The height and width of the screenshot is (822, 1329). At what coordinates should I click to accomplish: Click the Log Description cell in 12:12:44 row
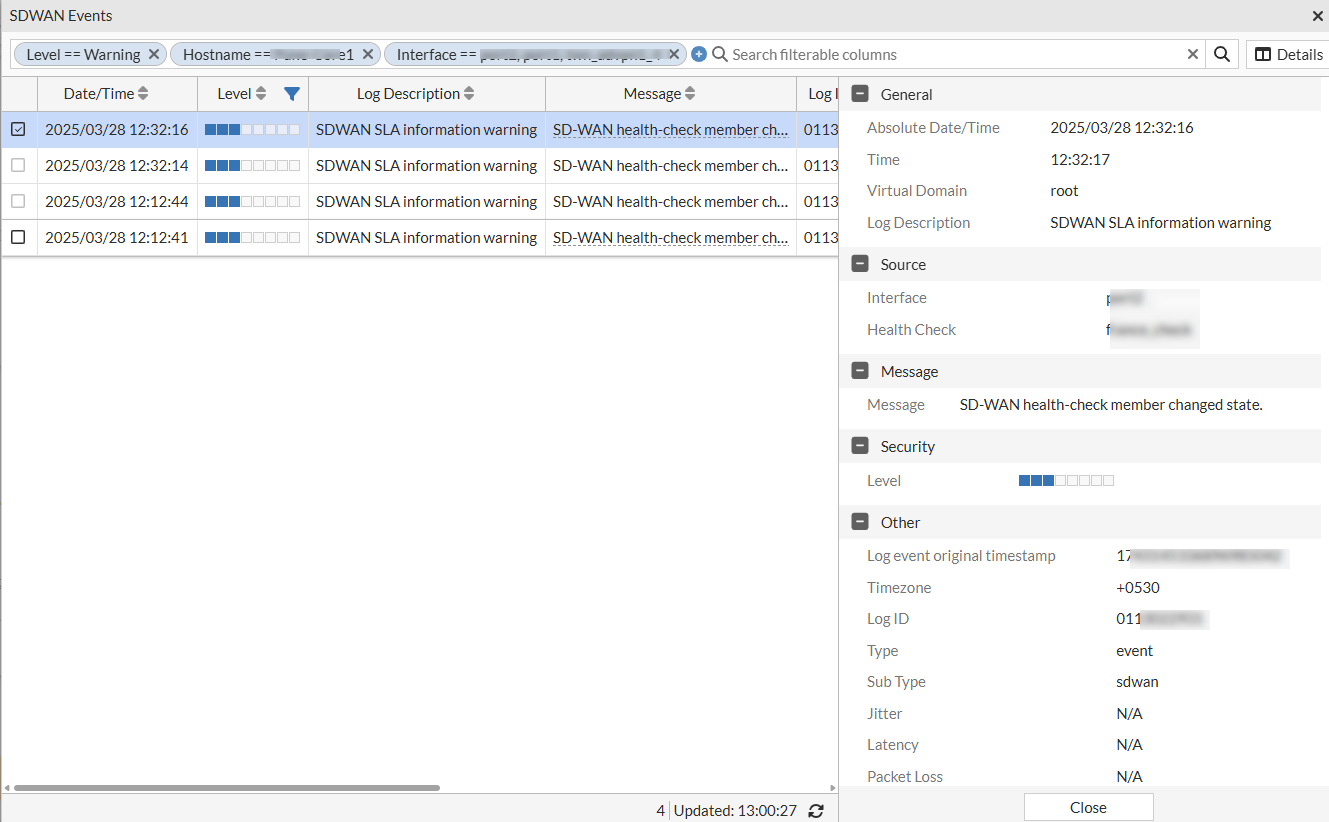tap(426, 201)
